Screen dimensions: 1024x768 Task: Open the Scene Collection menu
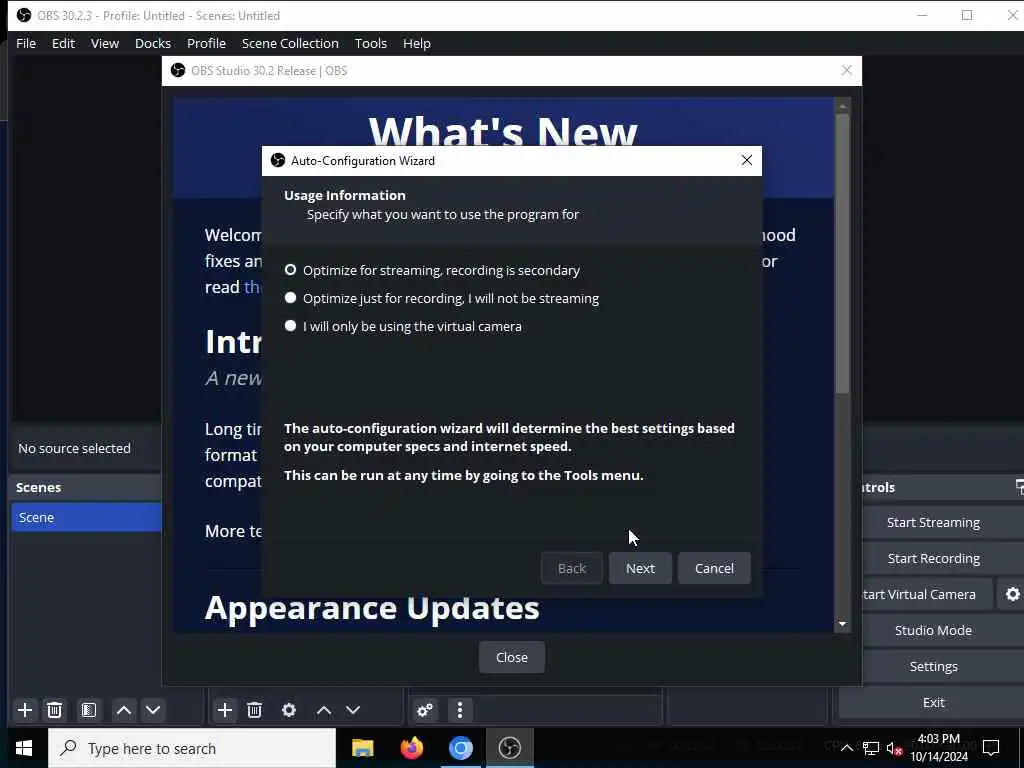click(290, 43)
